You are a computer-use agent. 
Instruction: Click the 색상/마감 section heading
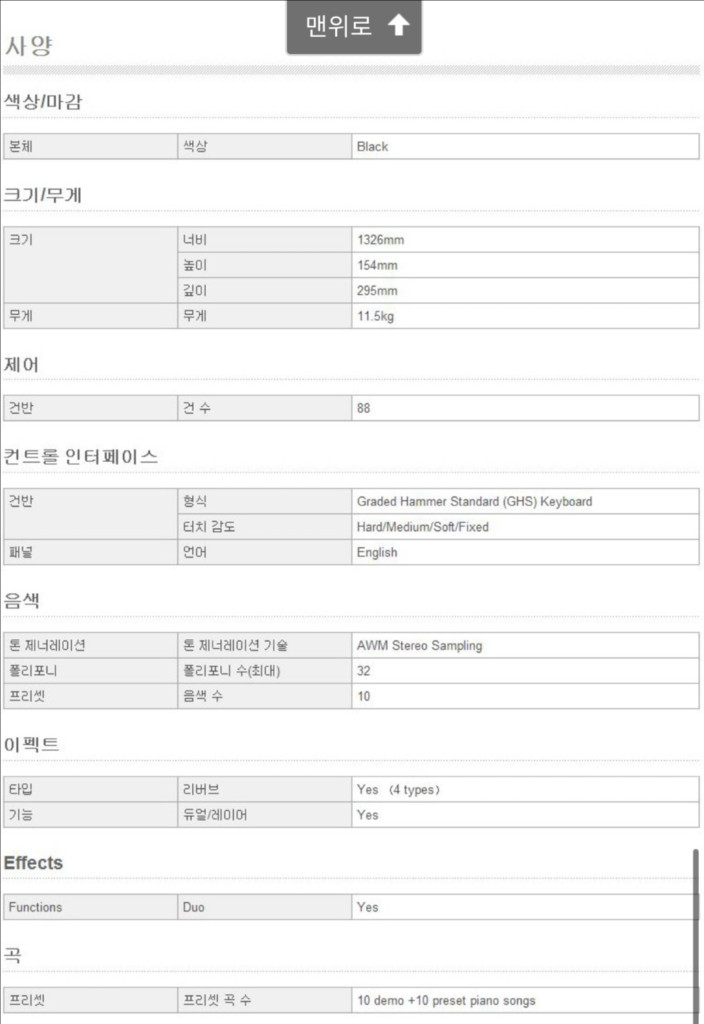43,101
